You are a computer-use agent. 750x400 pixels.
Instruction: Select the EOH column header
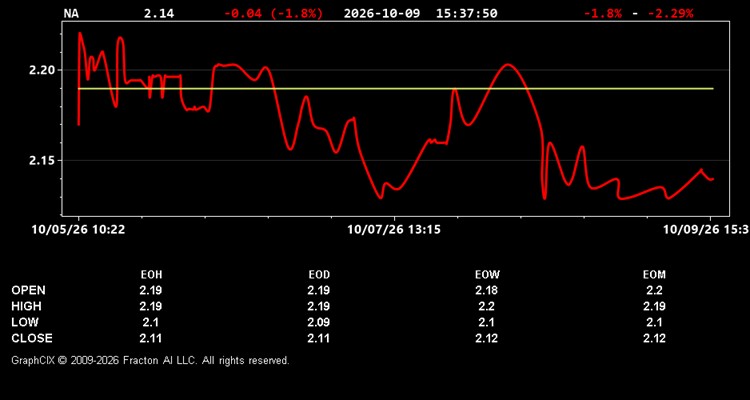click(151, 275)
